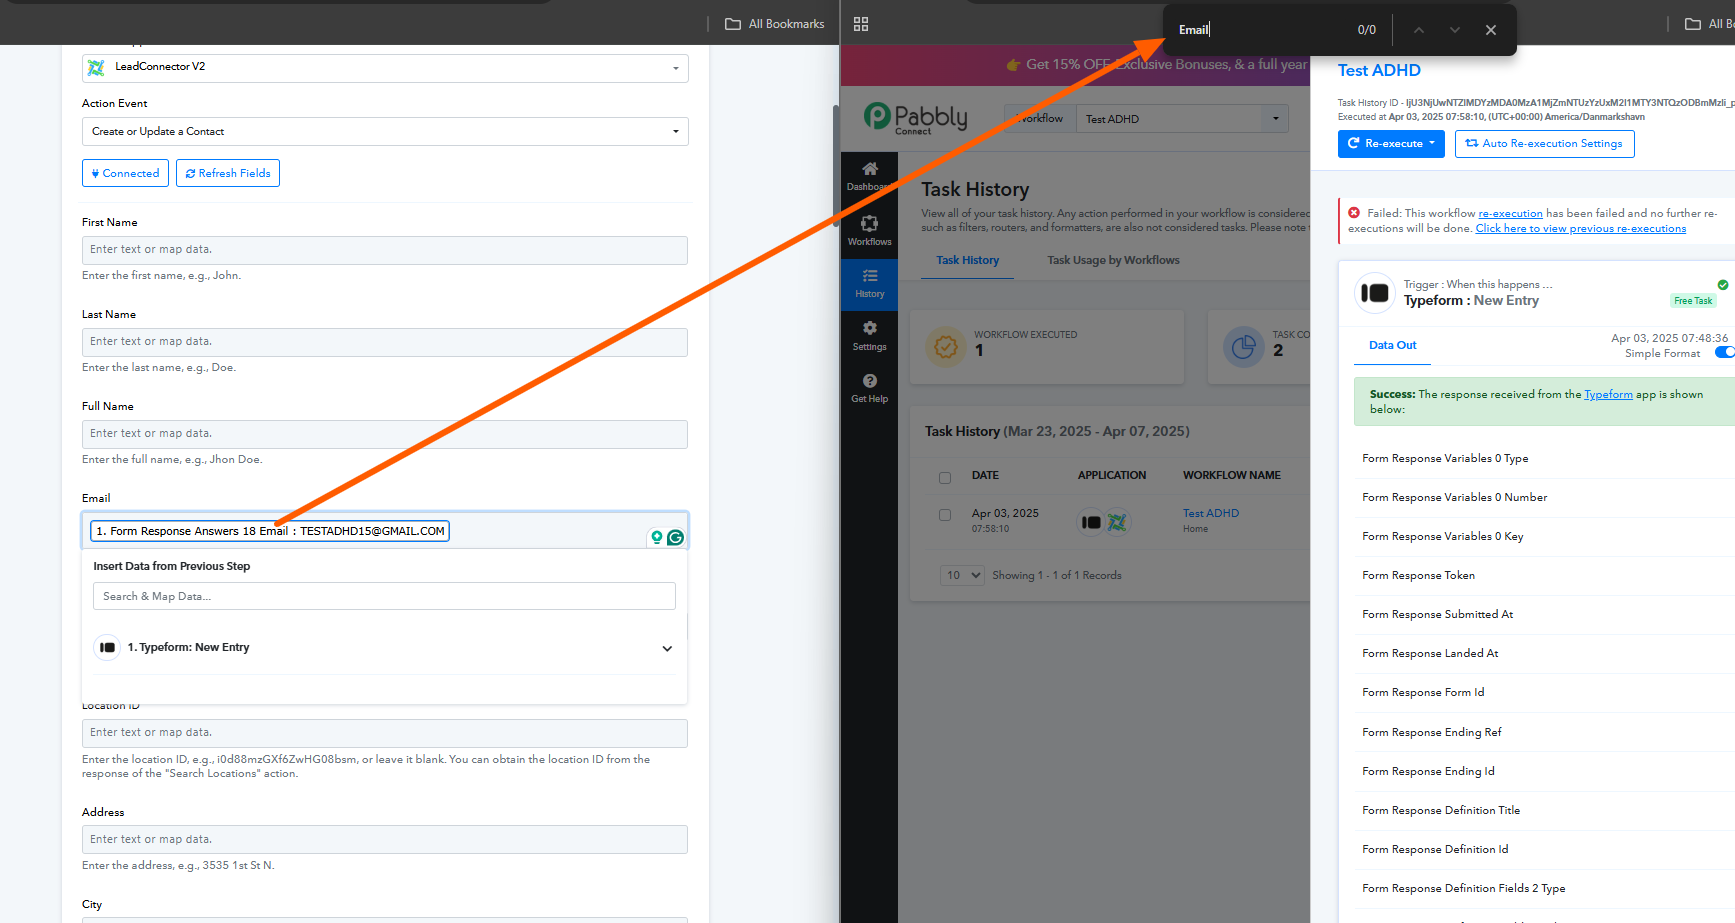Viewport: 1735px width, 923px height.
Task: Go to previous find-bar match
Action: (1419, 30)
